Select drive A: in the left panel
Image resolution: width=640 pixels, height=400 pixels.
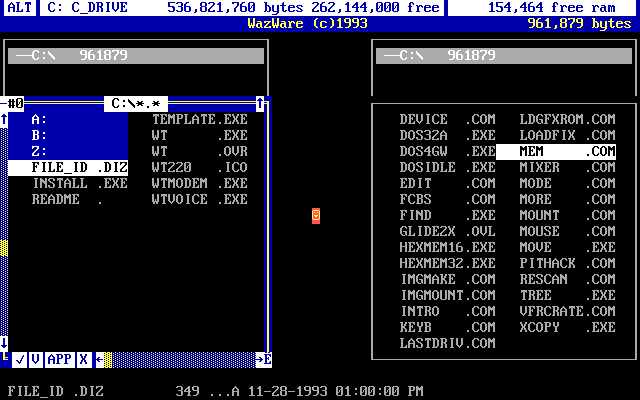tap(40, 119)
